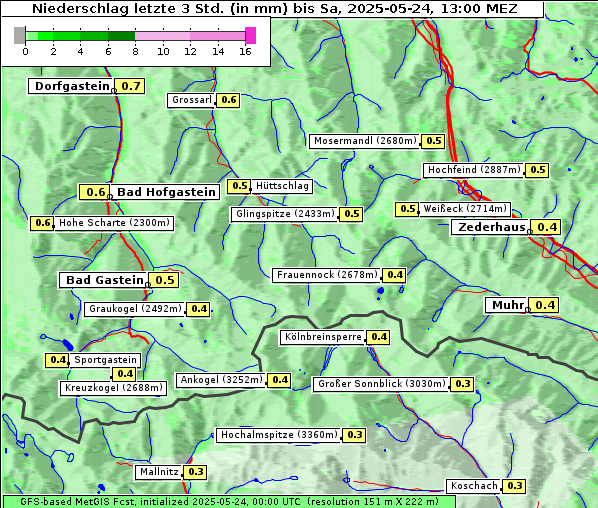The image size is (598, 508).
Task: Click the 0.4 value beside Frauennock
Action: [394, 275]
